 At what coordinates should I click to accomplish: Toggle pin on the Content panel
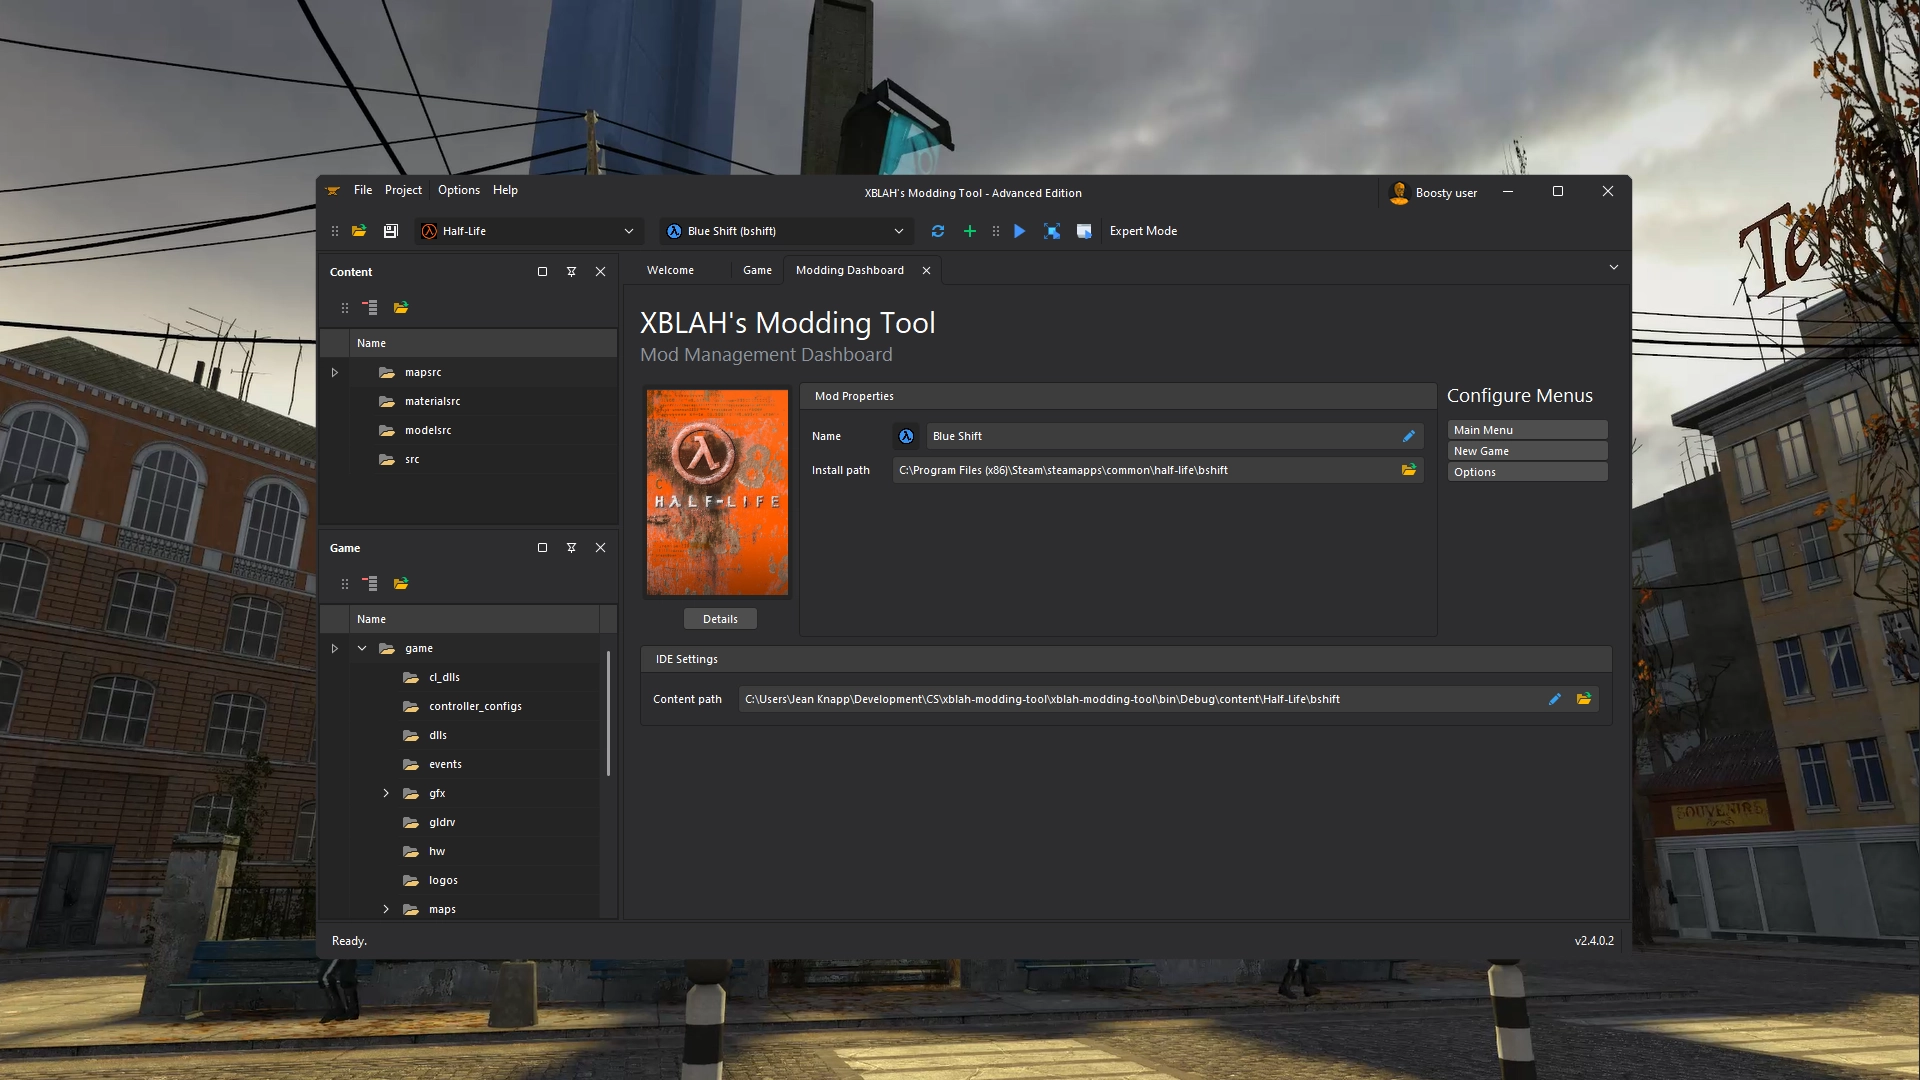(x=571, y=272)
